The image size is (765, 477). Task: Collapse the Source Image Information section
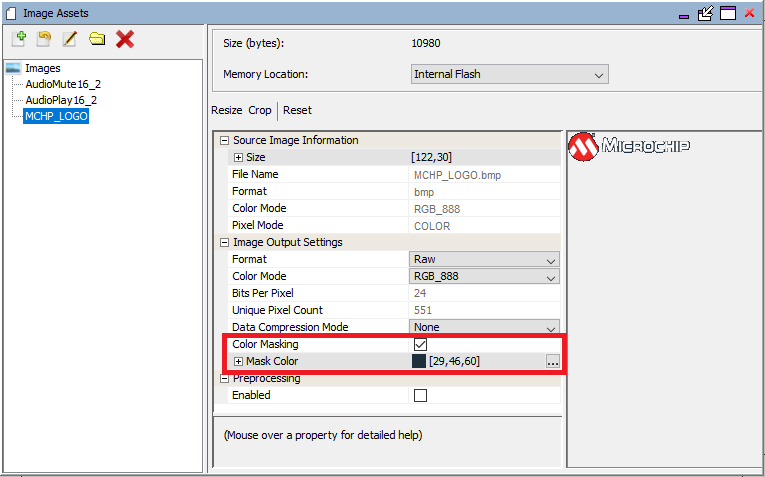tap(224, 141)
